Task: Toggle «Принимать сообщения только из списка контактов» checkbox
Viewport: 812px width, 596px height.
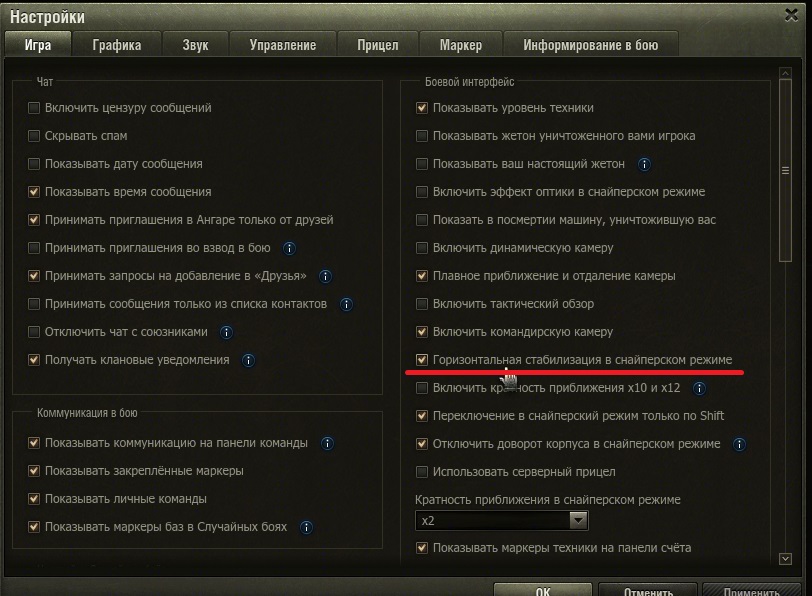Action: (x=34, y=303)
